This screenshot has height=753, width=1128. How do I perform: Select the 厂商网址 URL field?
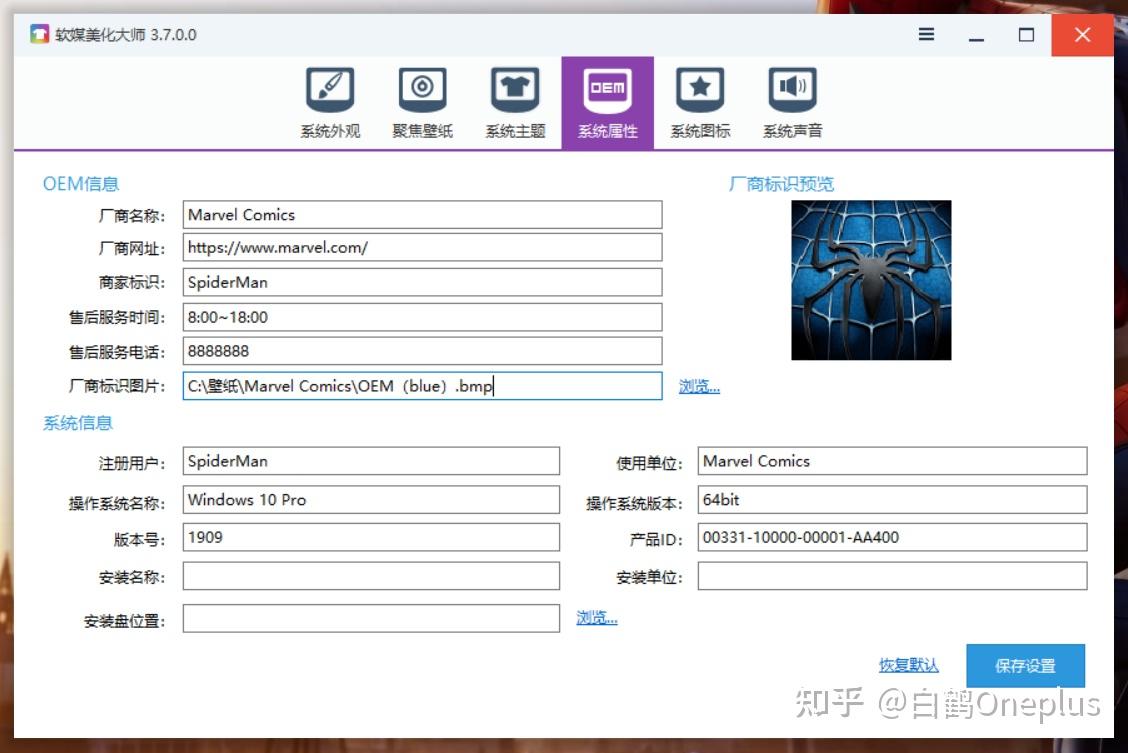coord(420,247)
